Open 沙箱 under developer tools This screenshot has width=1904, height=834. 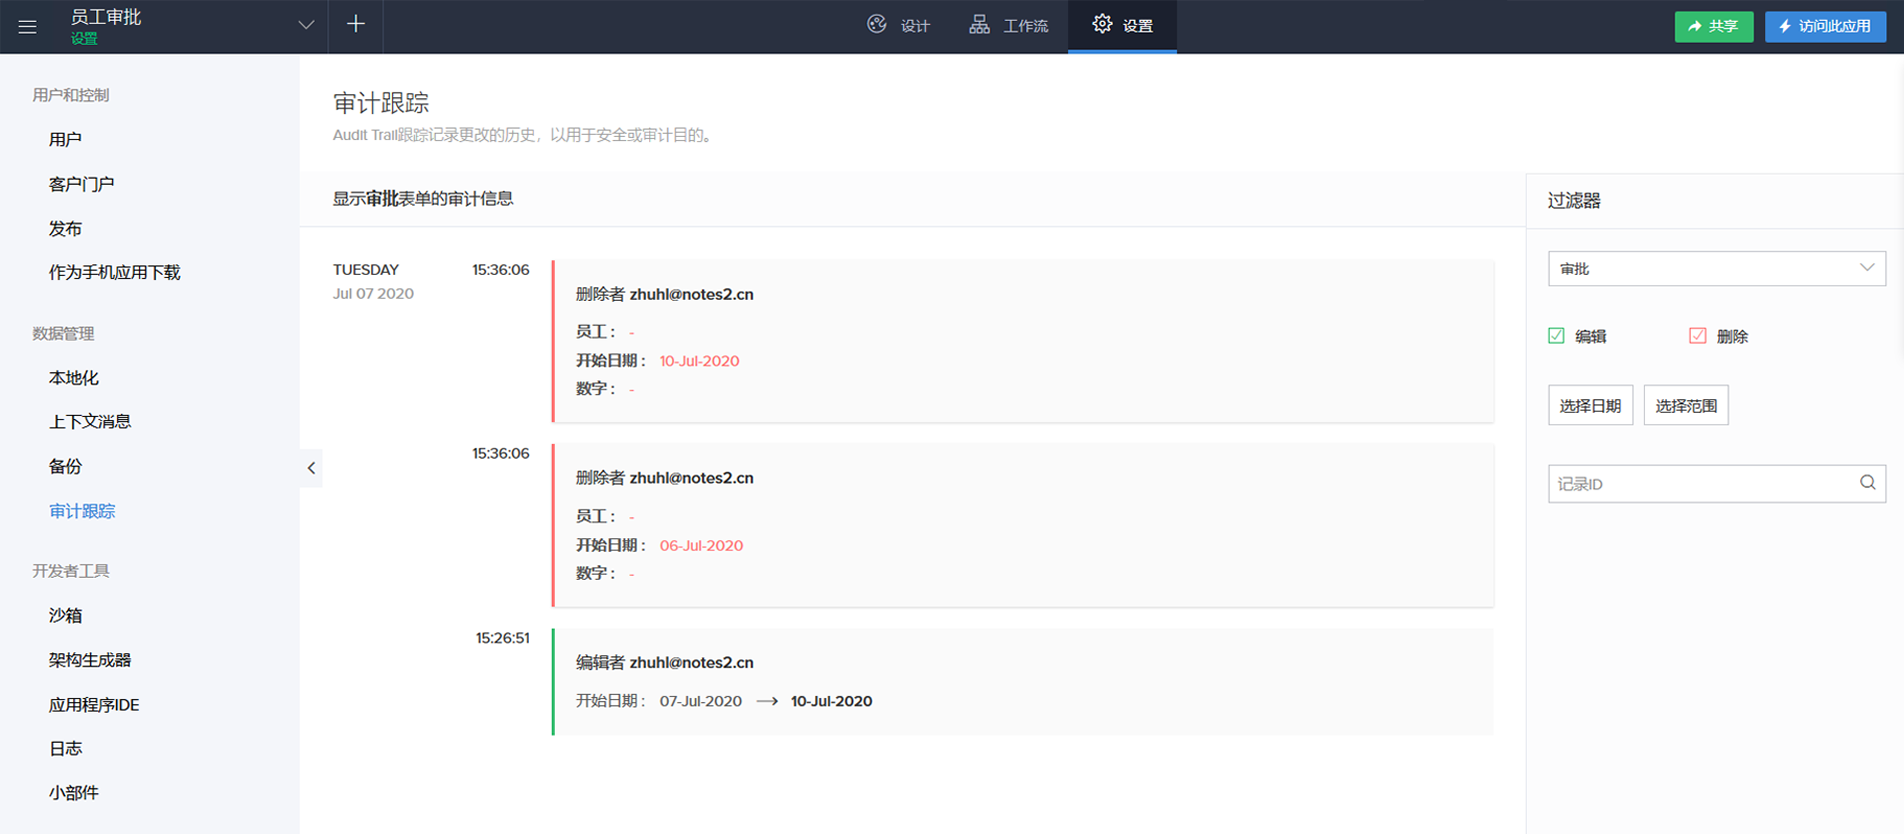click(65, 615)
